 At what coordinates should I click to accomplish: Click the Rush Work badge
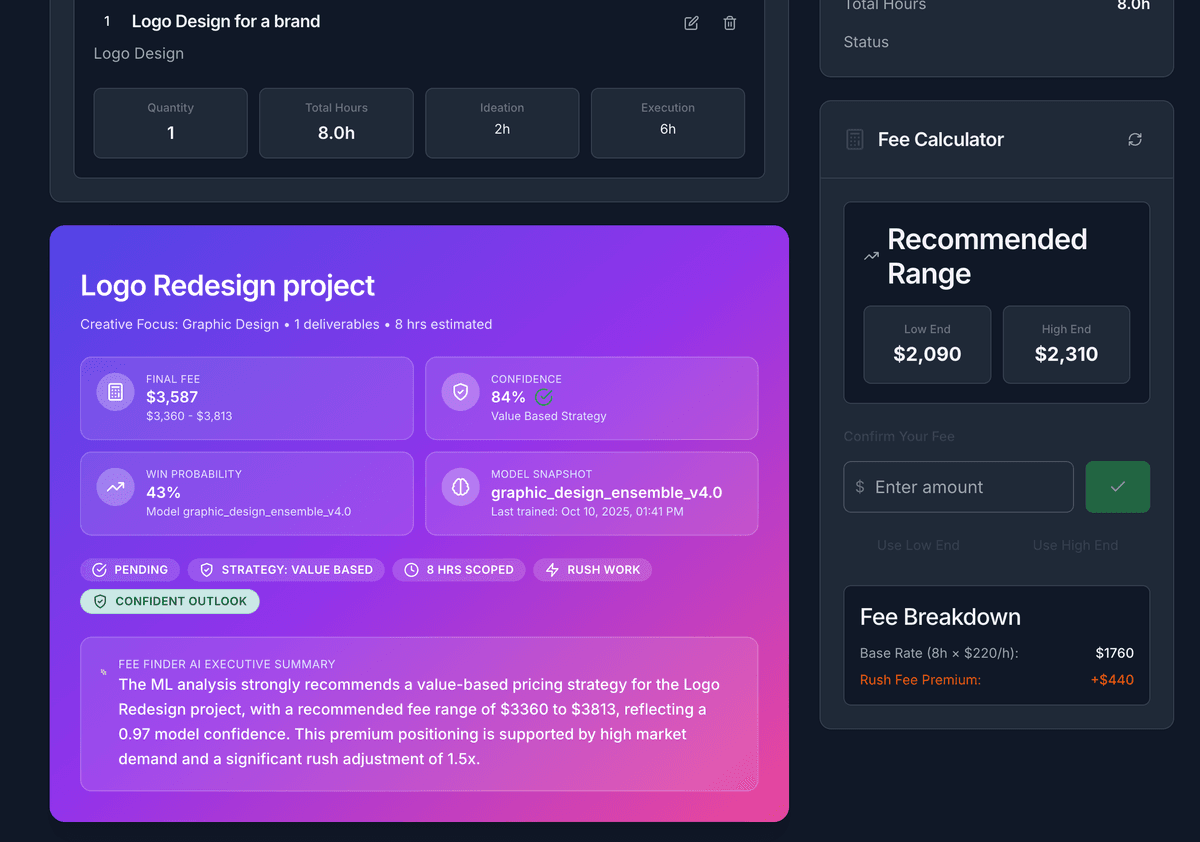(592, 570)
